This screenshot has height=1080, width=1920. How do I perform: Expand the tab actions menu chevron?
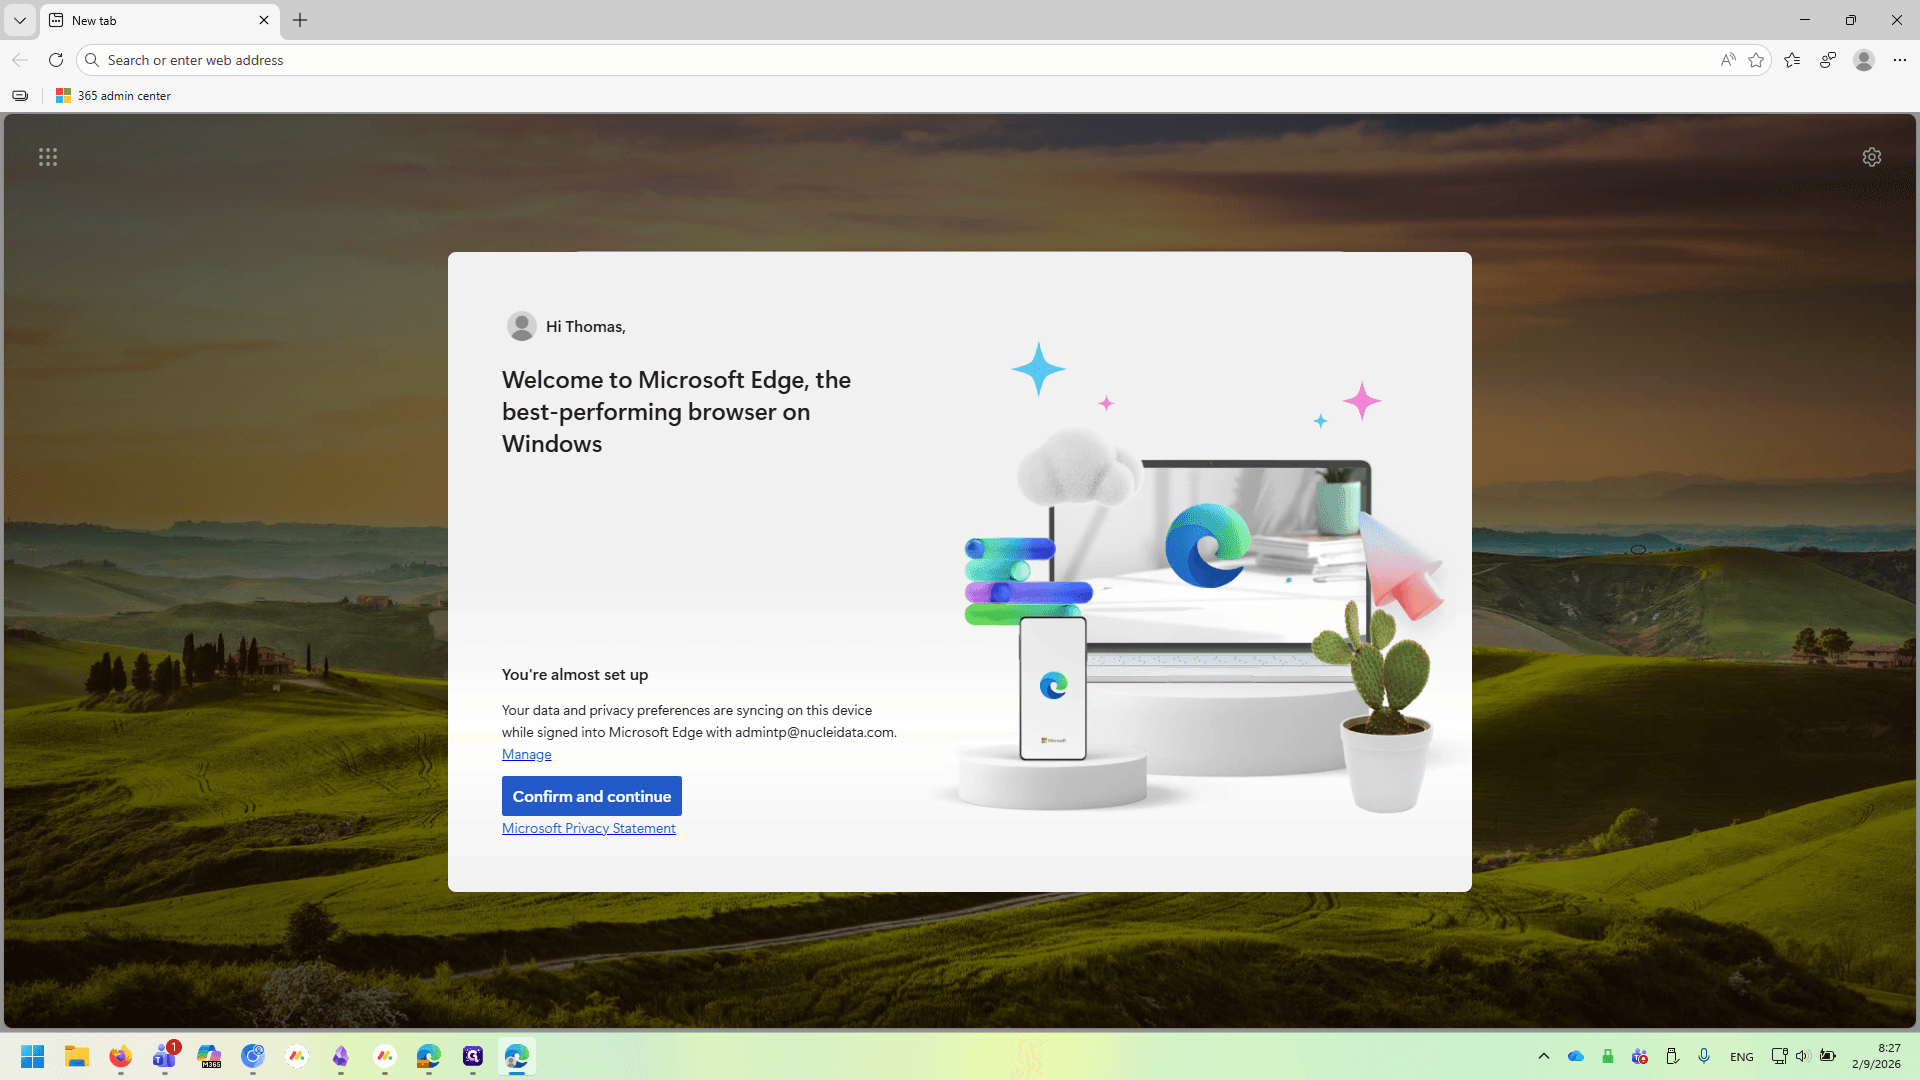point(20,20)
